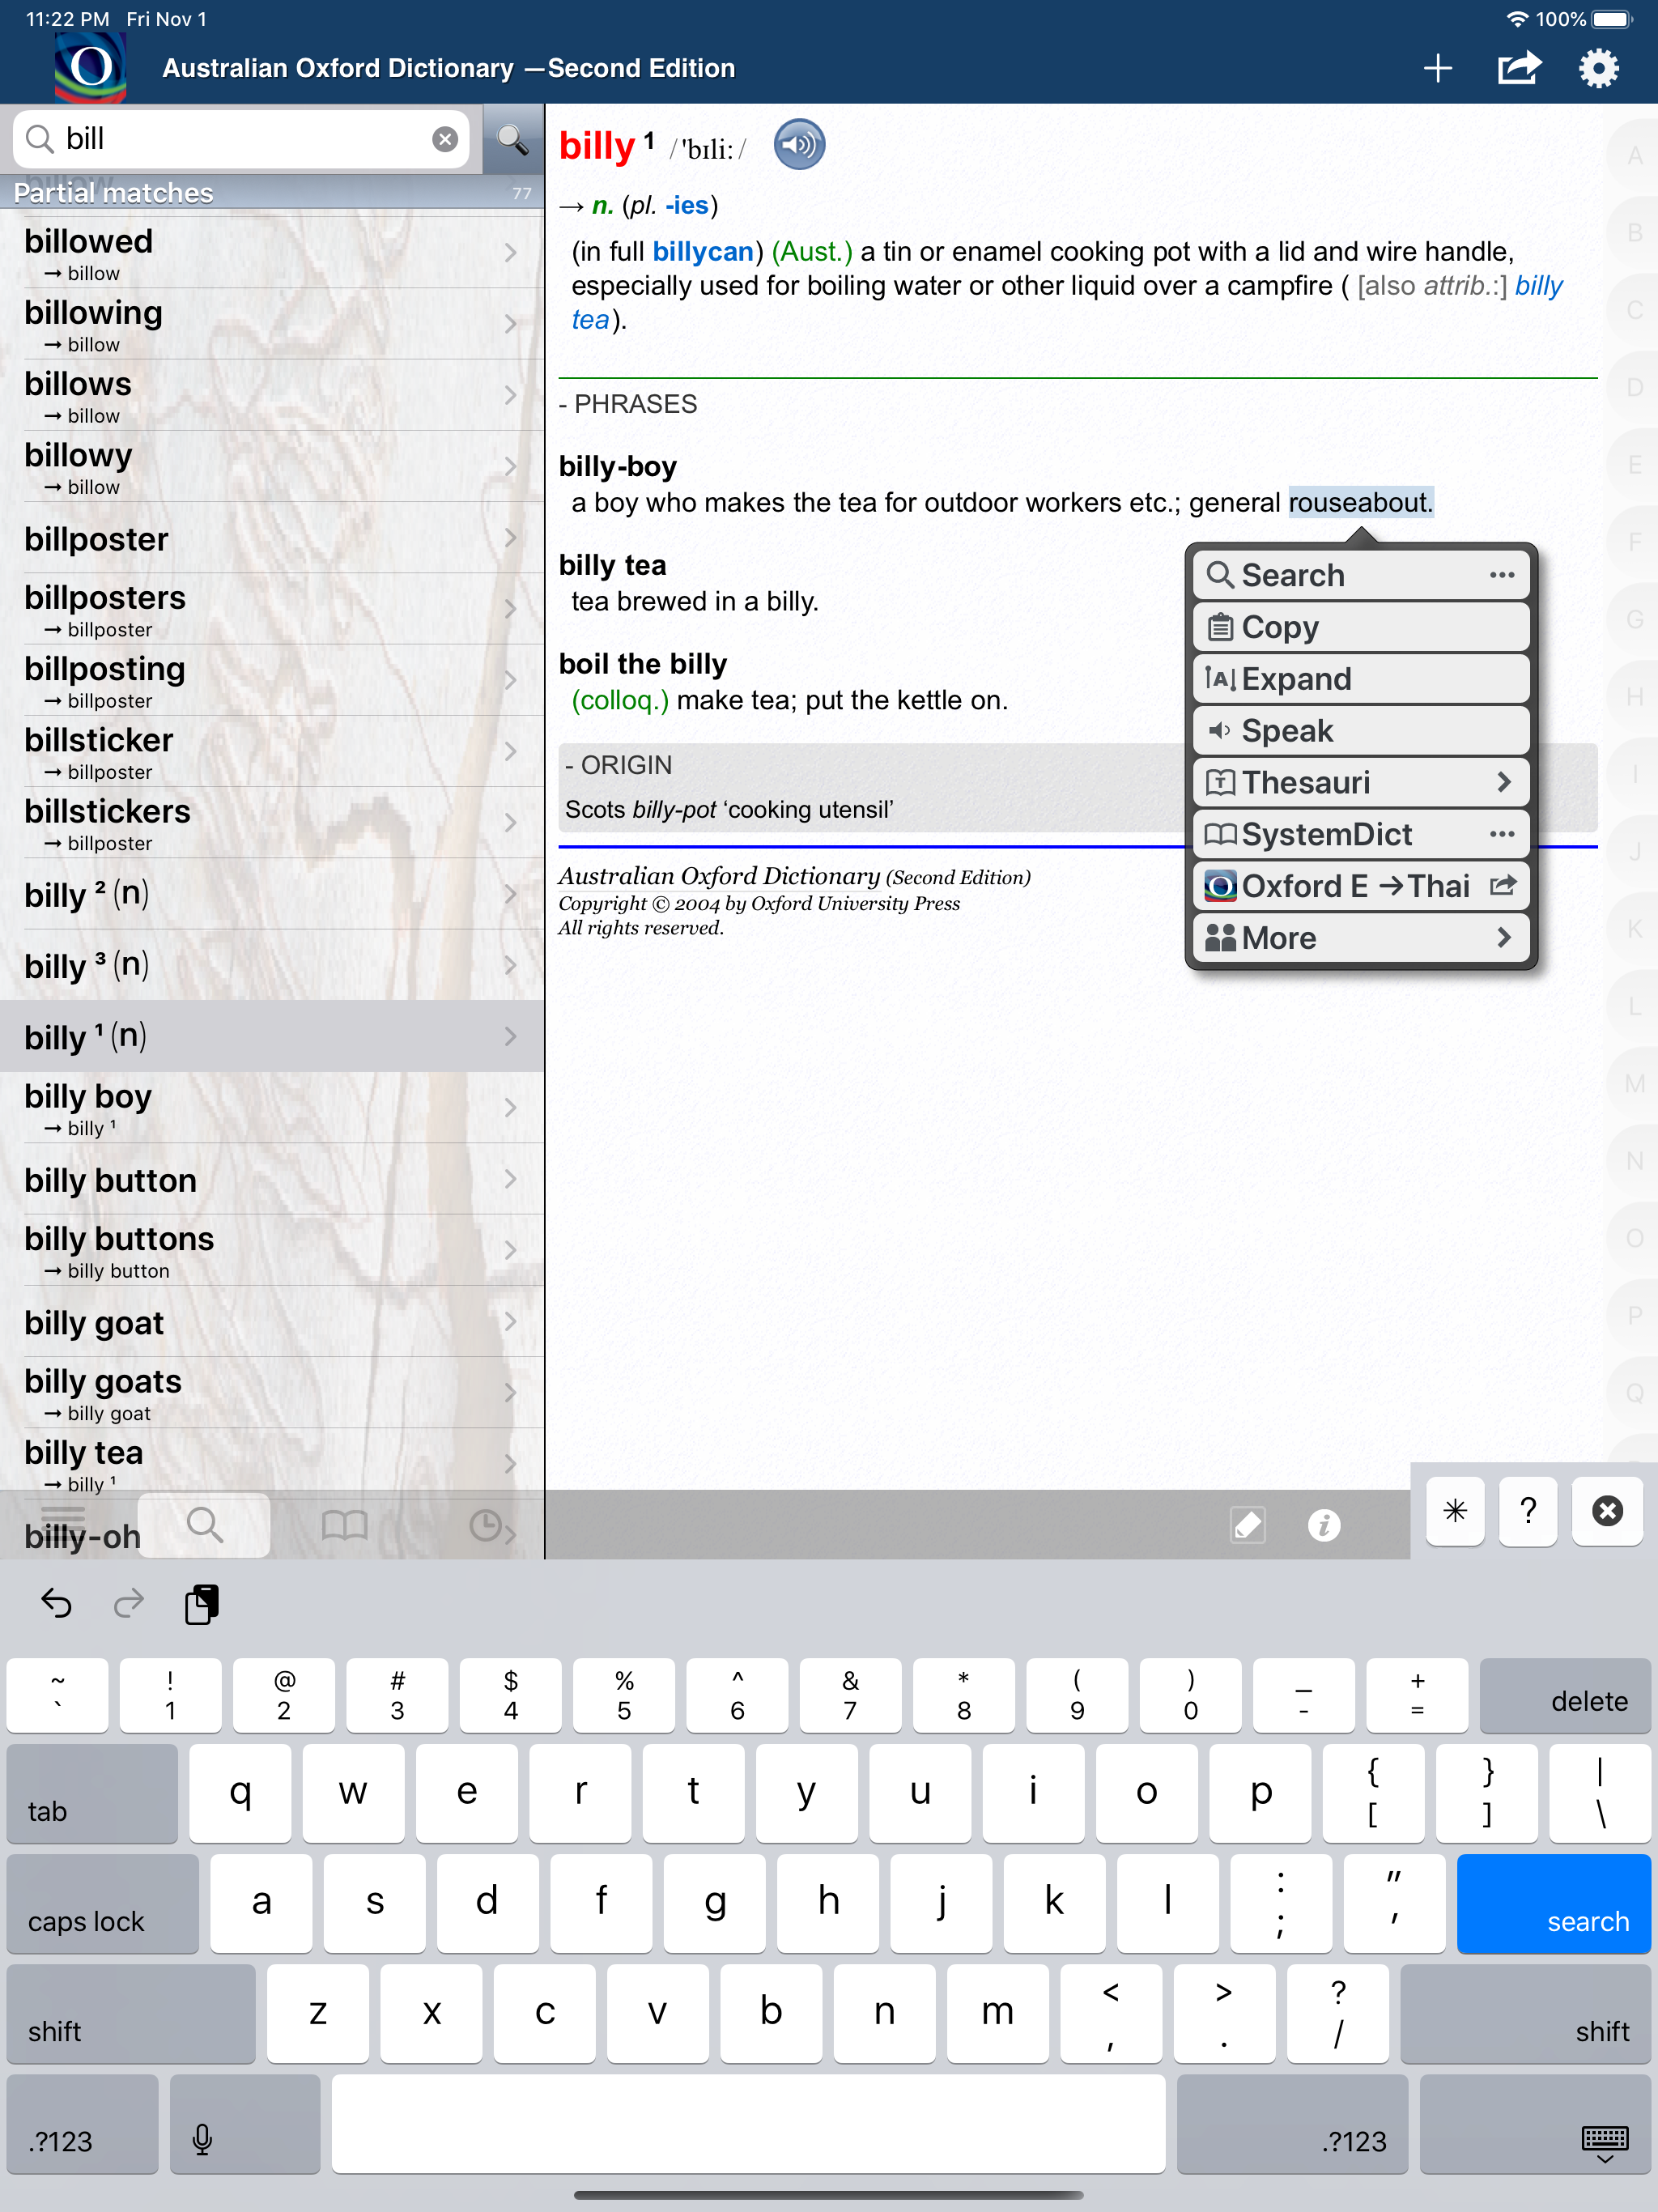Tap ellipsis next to SystemDict option
This screenshot has width=1658, height=2212.
click(x=1501, y=834)
